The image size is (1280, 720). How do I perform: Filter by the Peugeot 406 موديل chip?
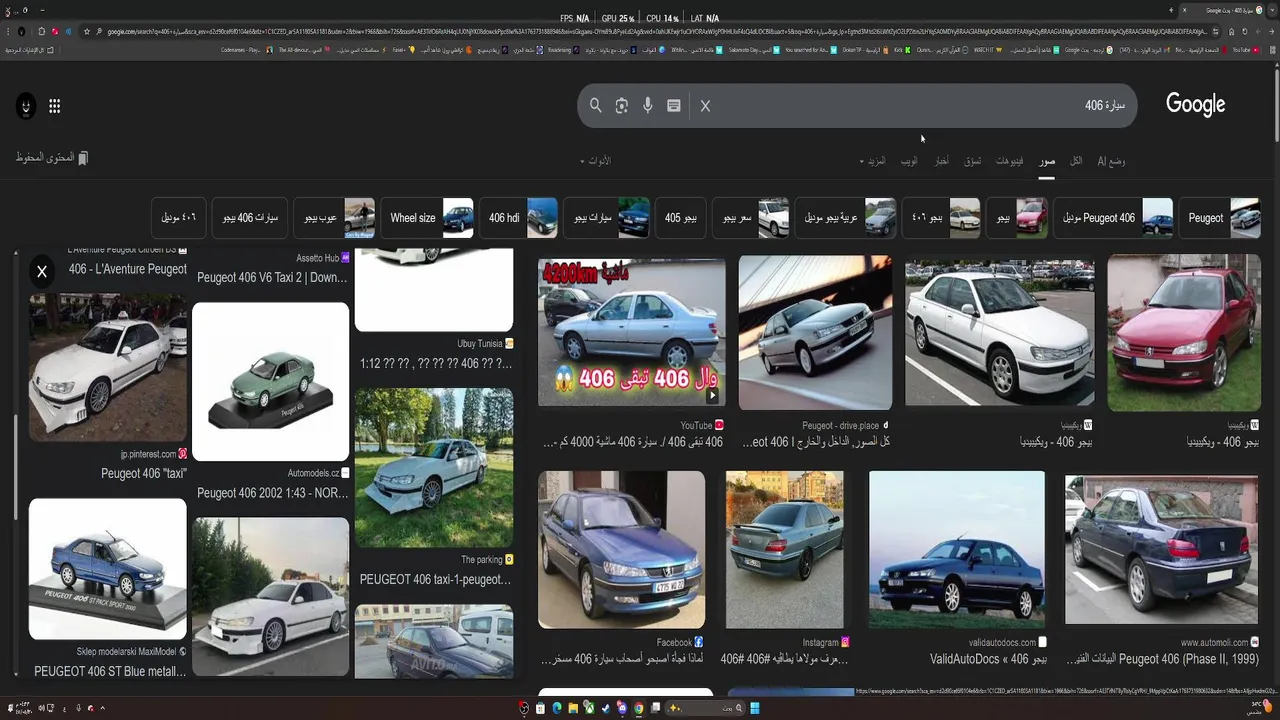[x=1113, y=218]
